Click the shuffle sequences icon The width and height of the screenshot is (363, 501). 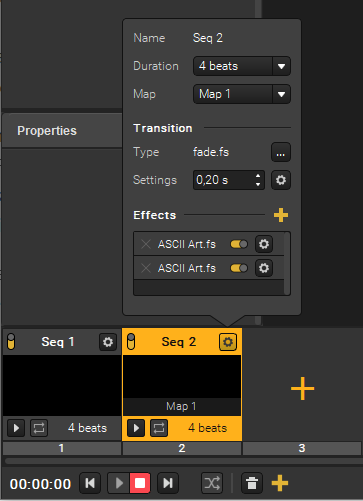coord(212,483)
